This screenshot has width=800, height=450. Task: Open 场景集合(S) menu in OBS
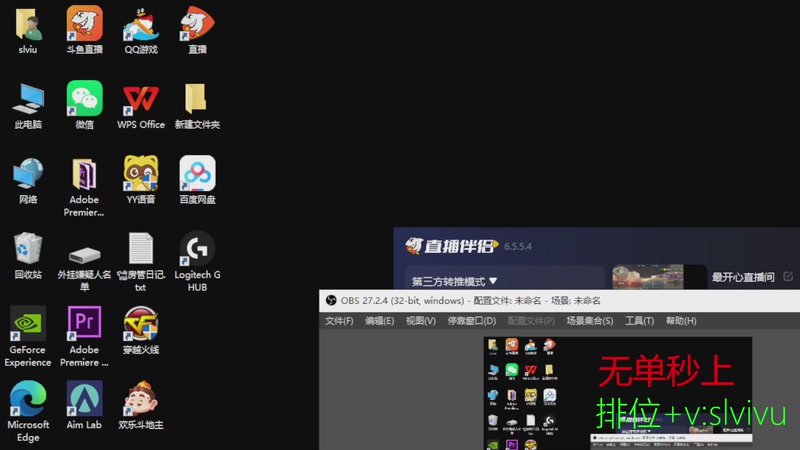[x=590, y=321]
